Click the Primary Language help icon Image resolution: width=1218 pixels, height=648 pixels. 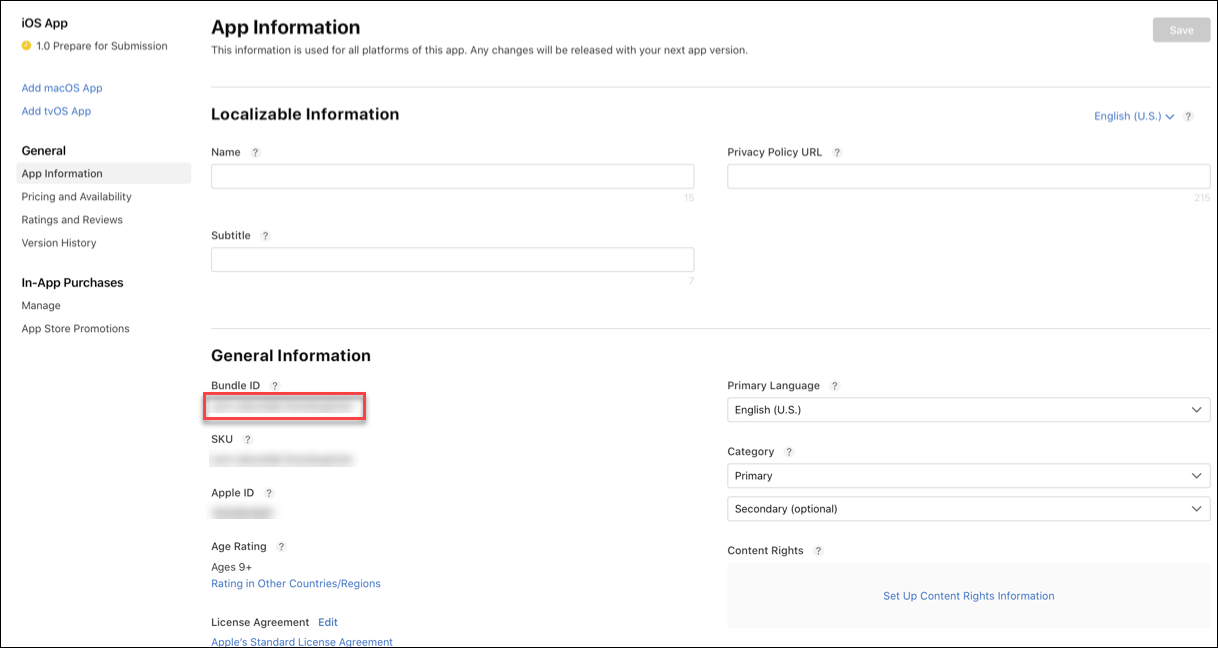click(834, 386)
